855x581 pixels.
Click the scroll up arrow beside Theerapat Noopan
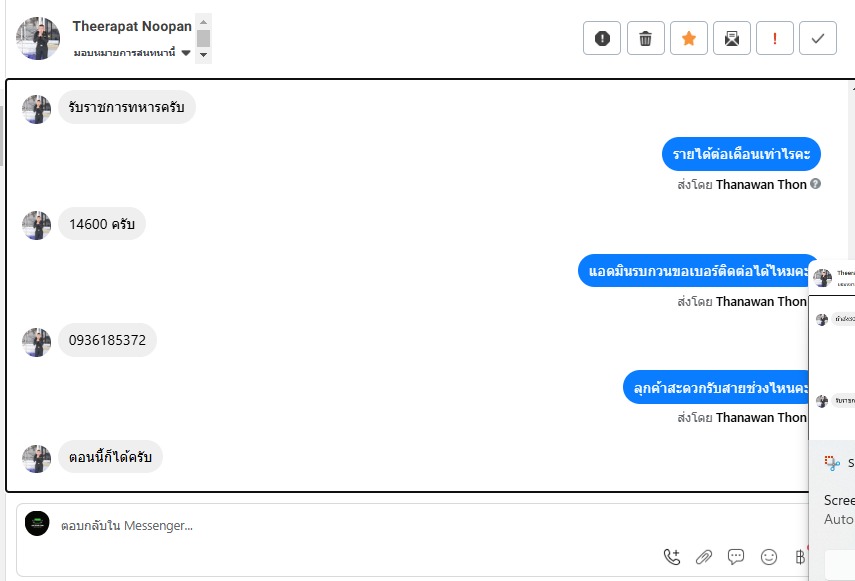coord(203,22)
